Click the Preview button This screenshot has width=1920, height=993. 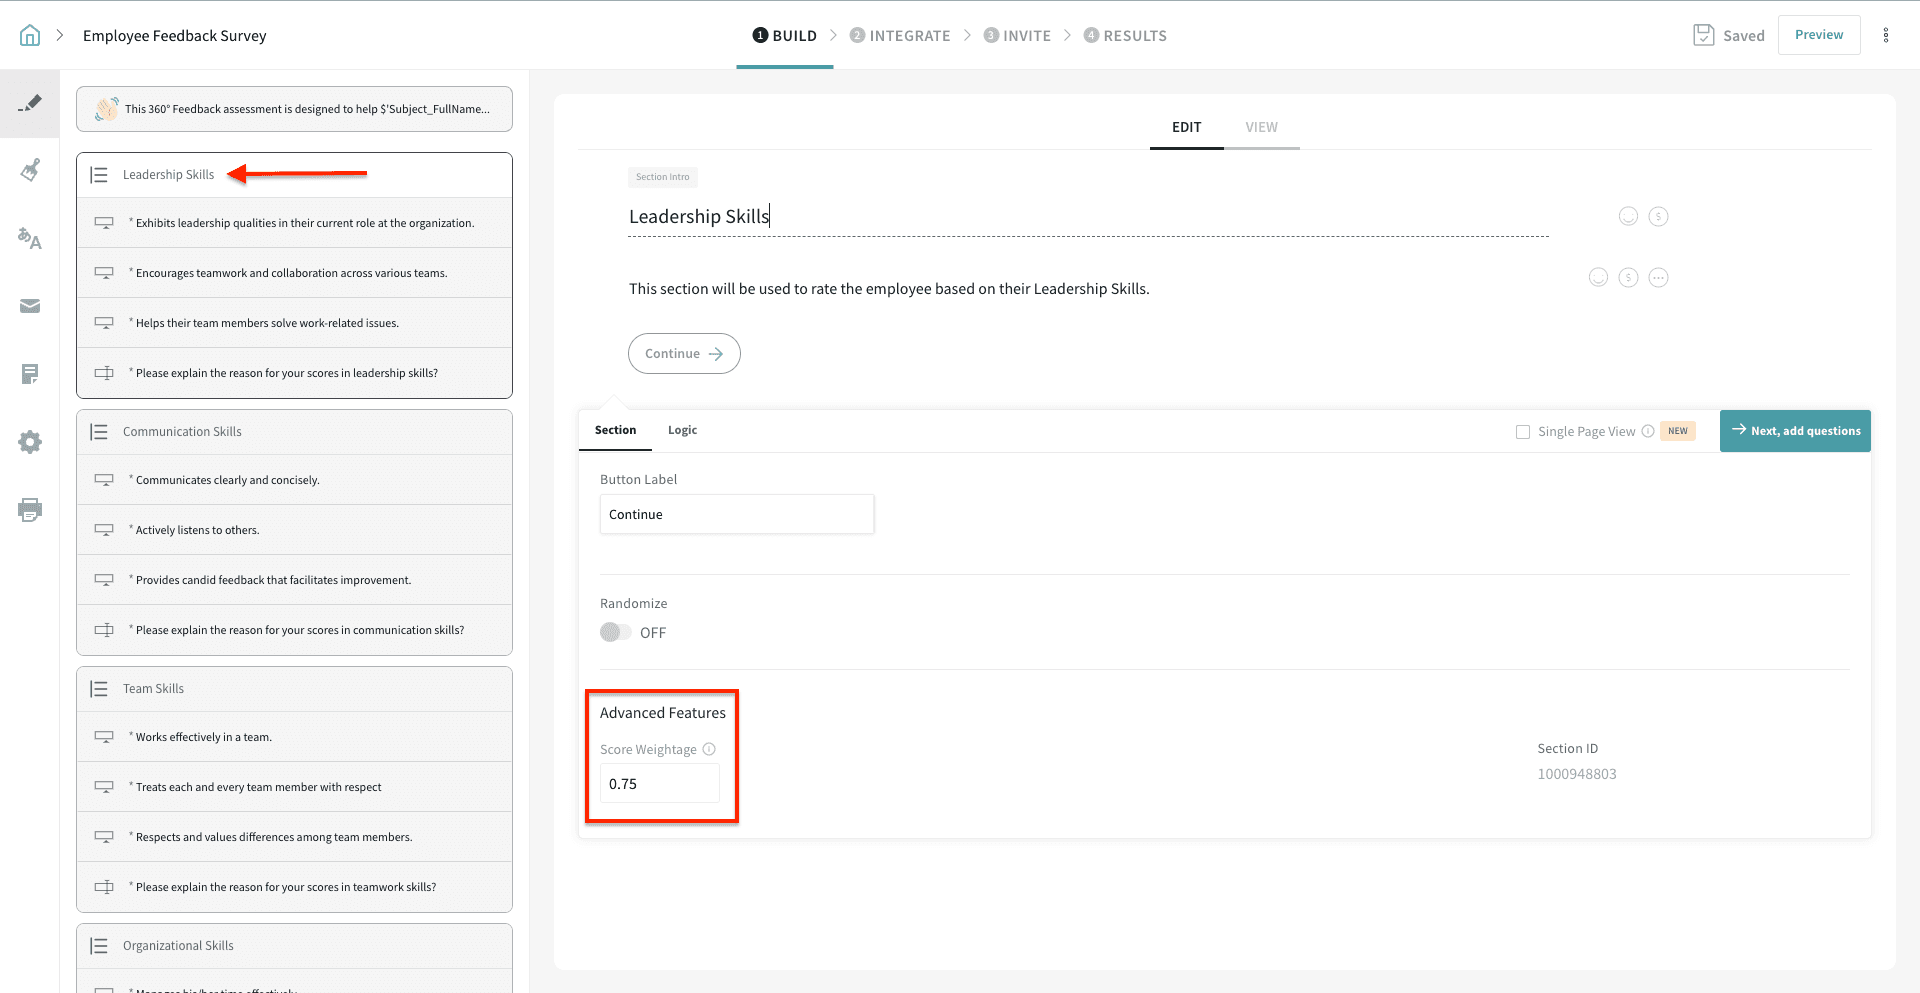click(x=1818, y=35)
